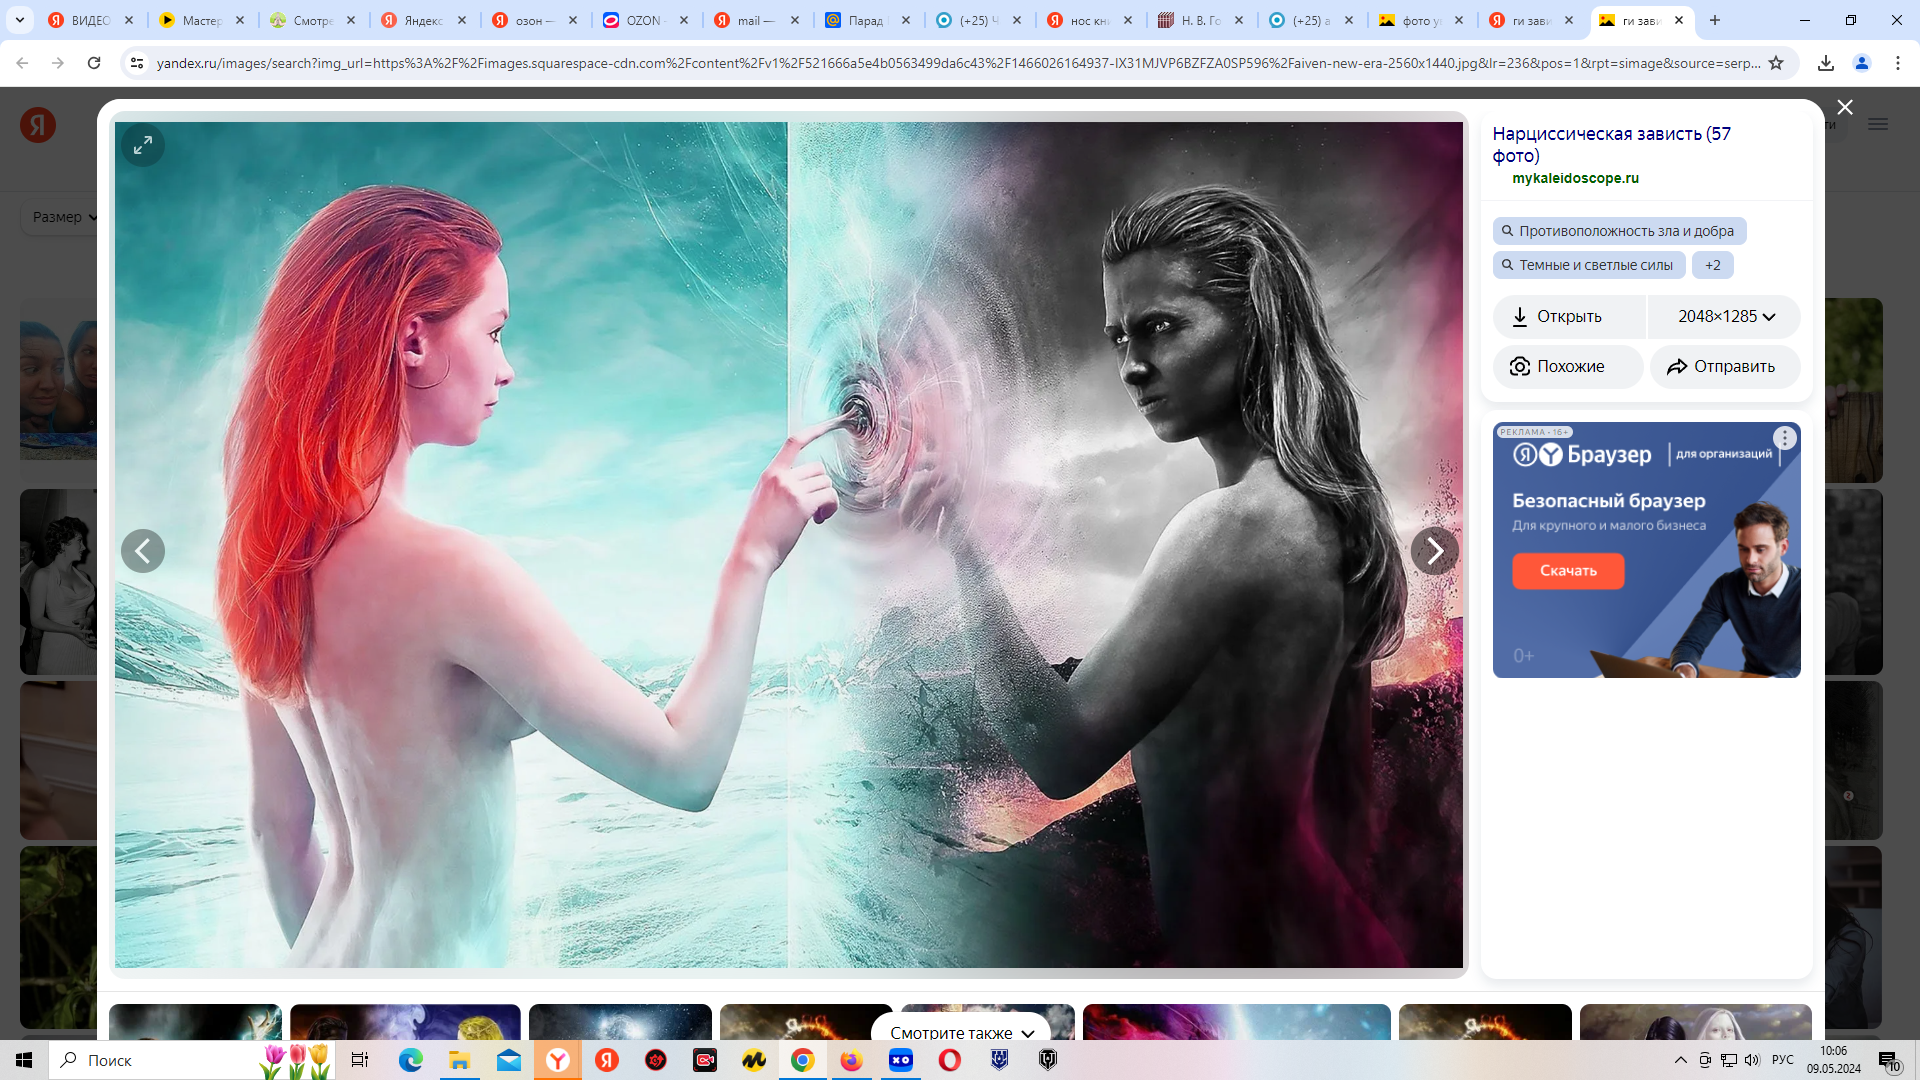Share the image via Отправить
1920x1080 pixels.
coord(1725,367)
